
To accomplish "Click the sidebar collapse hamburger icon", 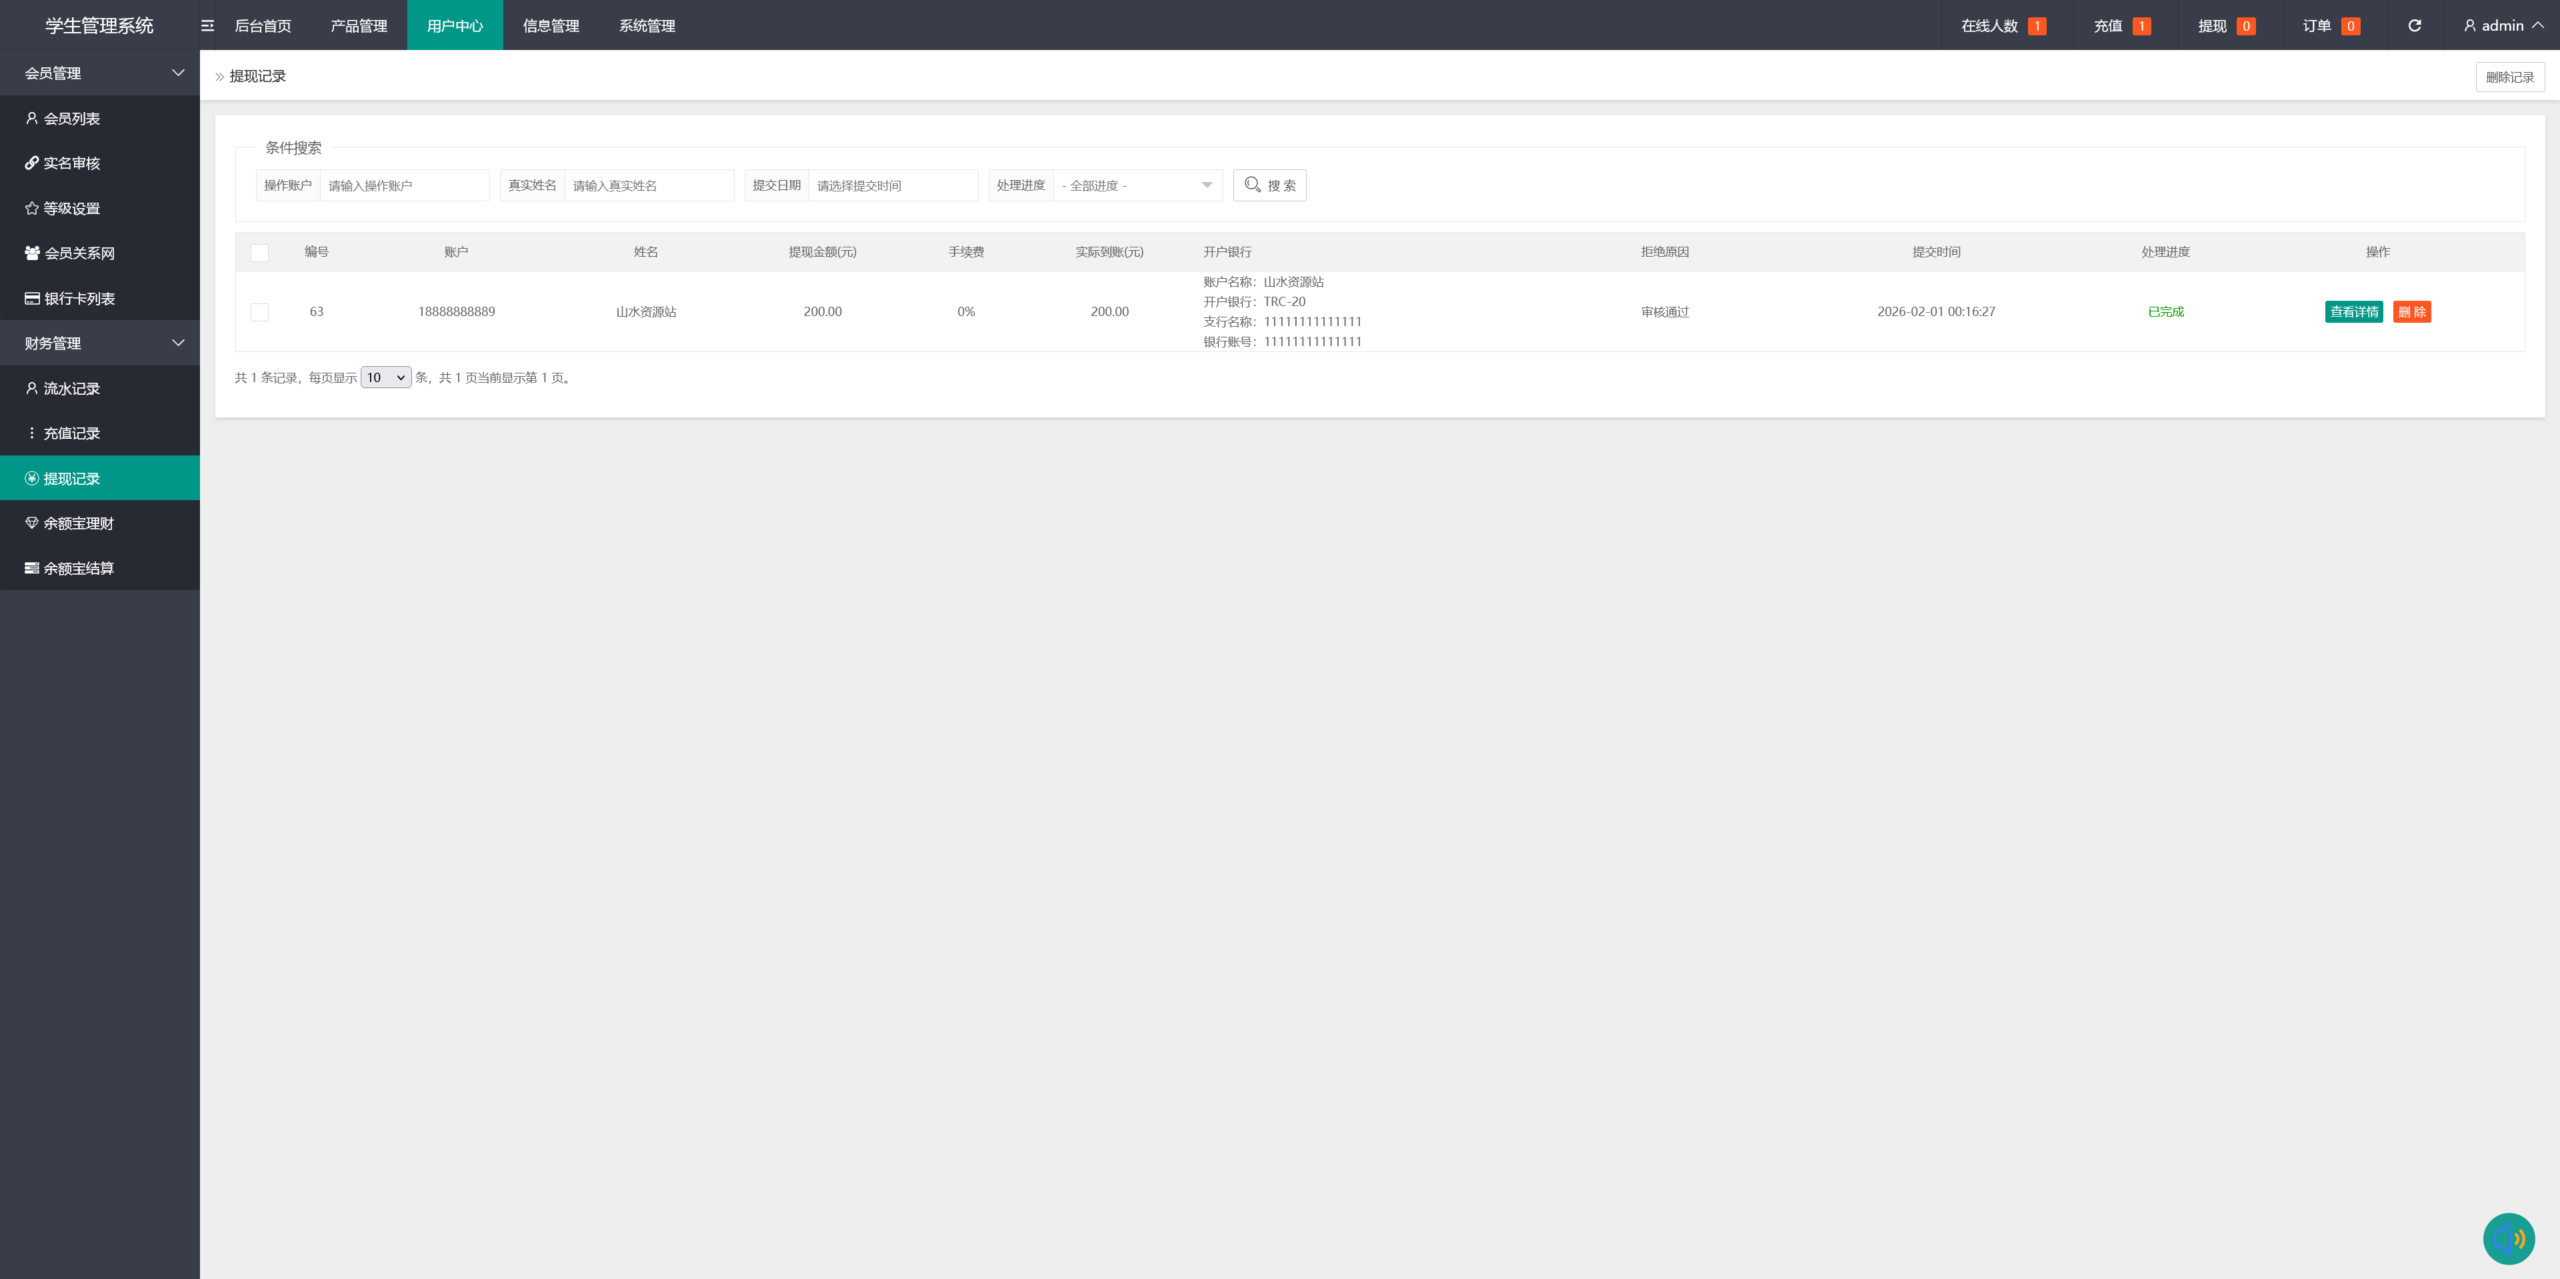I will (x=208, y=26).
